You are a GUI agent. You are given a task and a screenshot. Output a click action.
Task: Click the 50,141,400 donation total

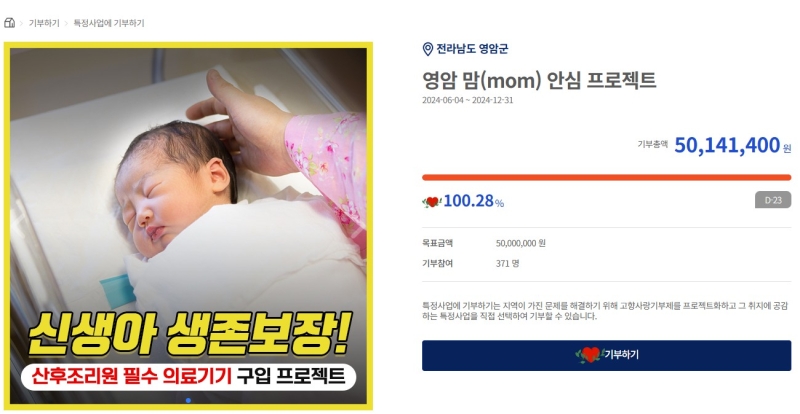727,145
